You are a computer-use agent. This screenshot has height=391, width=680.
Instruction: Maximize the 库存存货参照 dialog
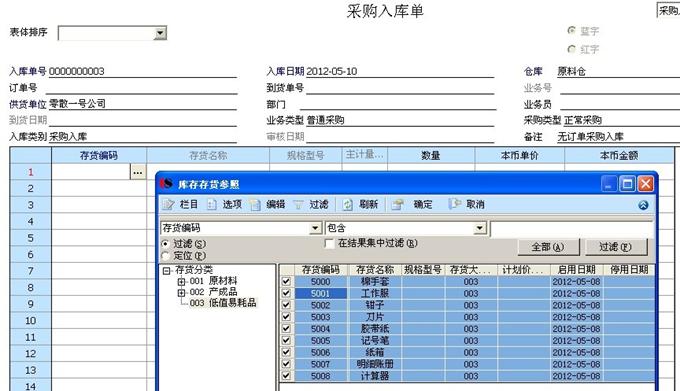click(628, 184)
